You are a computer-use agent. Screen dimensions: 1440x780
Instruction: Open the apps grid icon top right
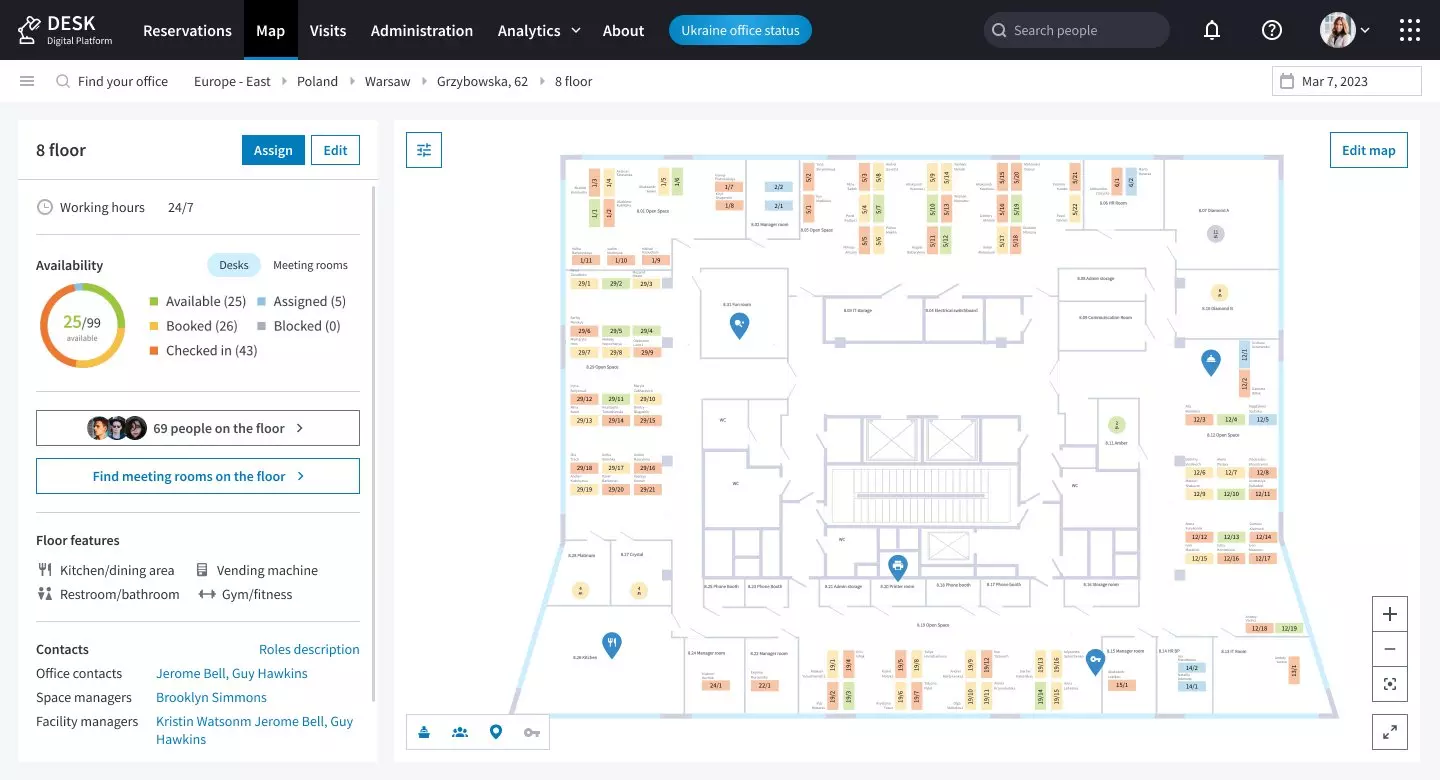coord(1410,30)
